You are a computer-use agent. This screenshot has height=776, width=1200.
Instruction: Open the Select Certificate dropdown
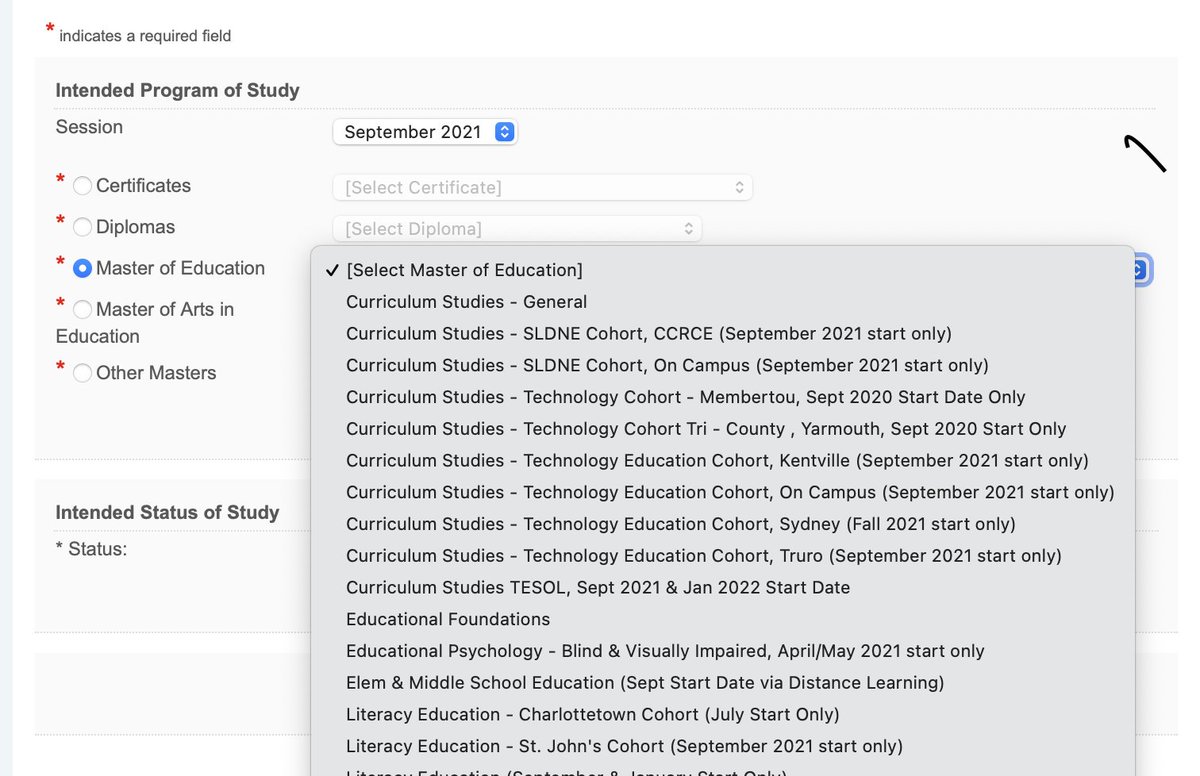542,187
